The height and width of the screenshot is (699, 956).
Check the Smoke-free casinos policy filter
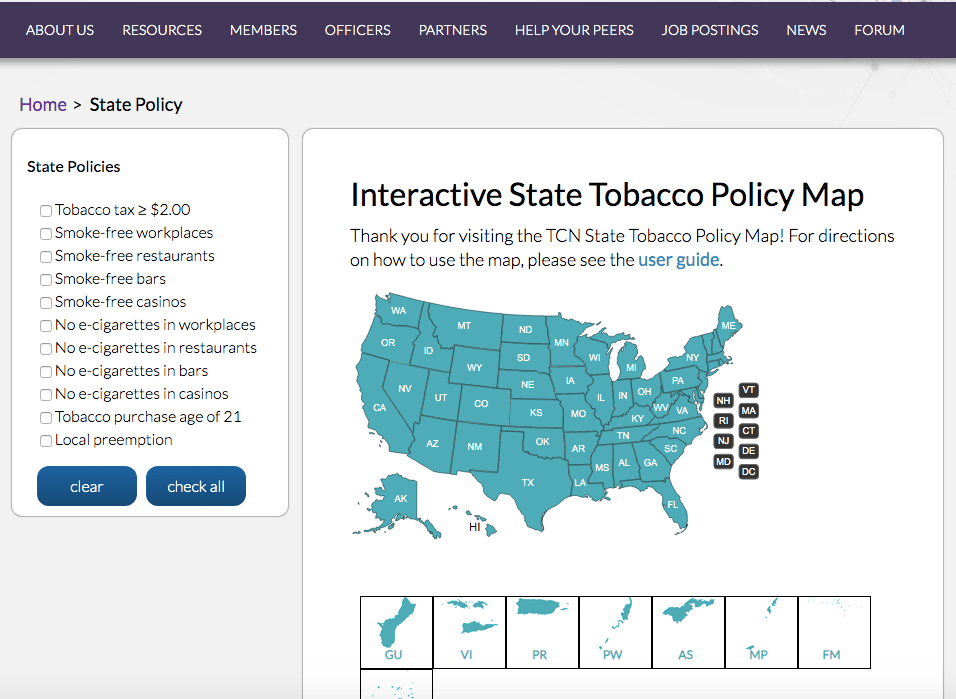coord(45,302)
